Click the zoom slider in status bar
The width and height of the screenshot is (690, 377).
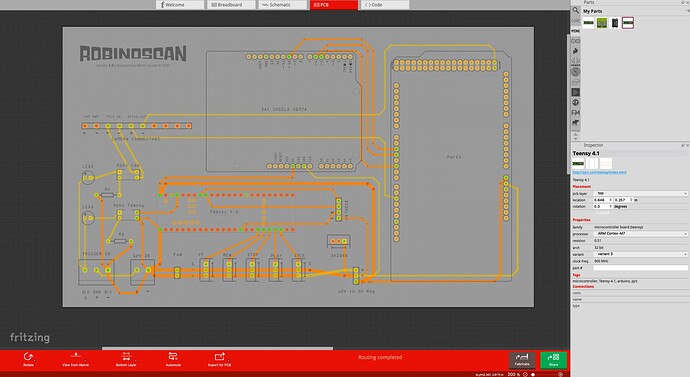[x=544, y=374]
